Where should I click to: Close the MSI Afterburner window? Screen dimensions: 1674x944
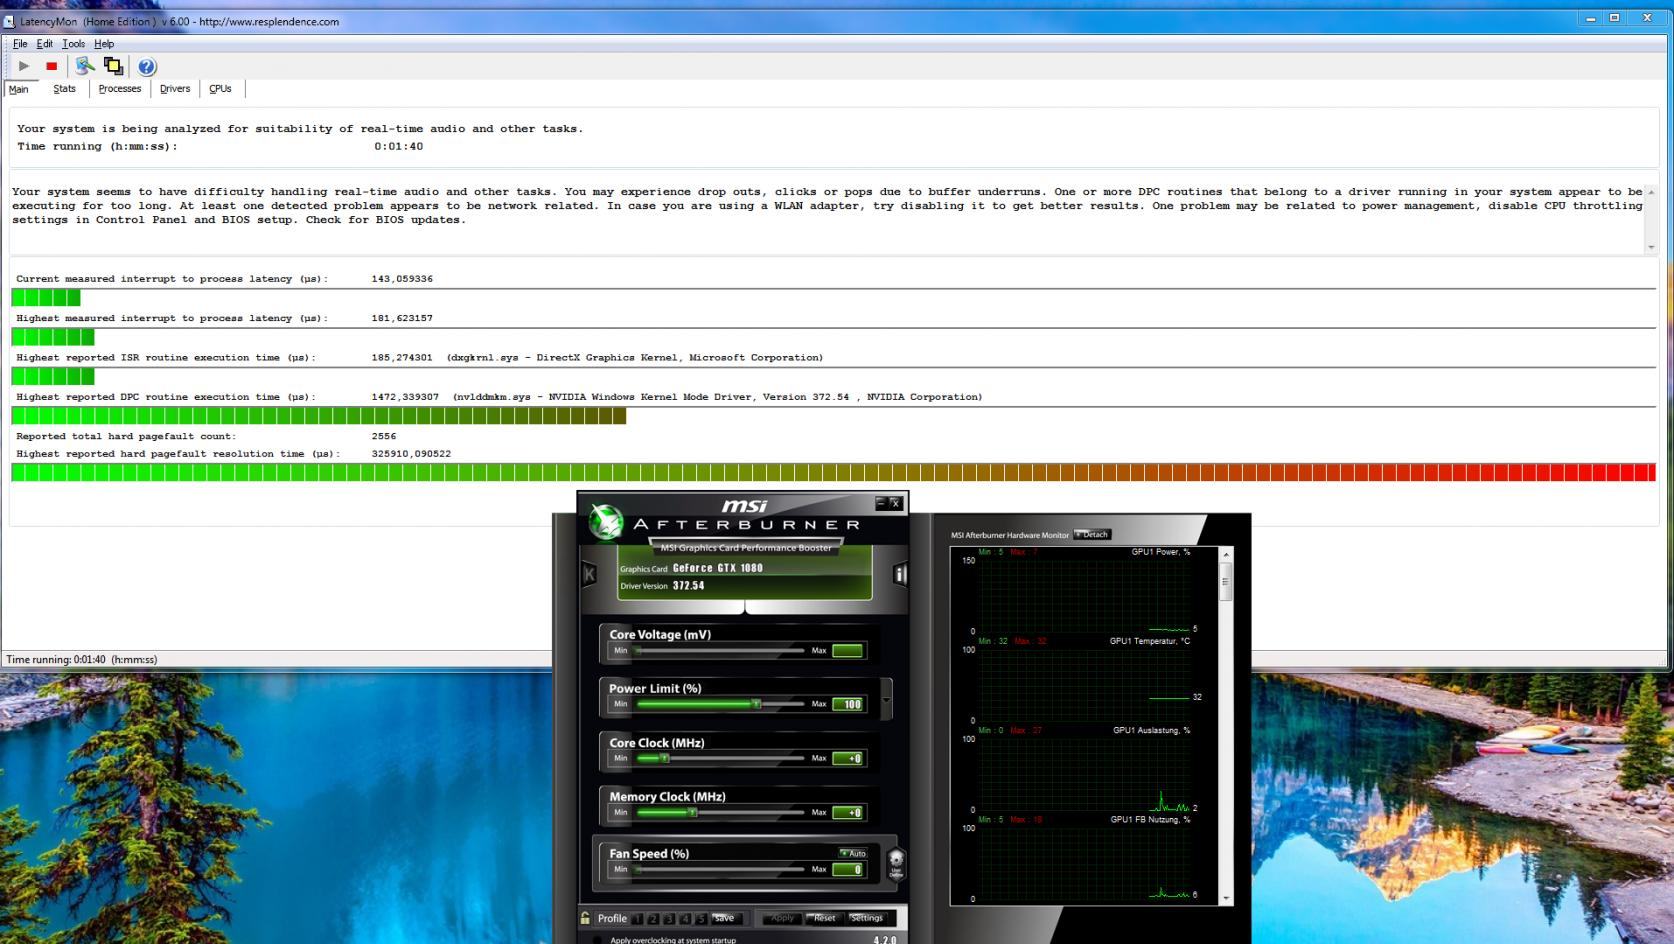pyautogui.click(x=895, y=503)
